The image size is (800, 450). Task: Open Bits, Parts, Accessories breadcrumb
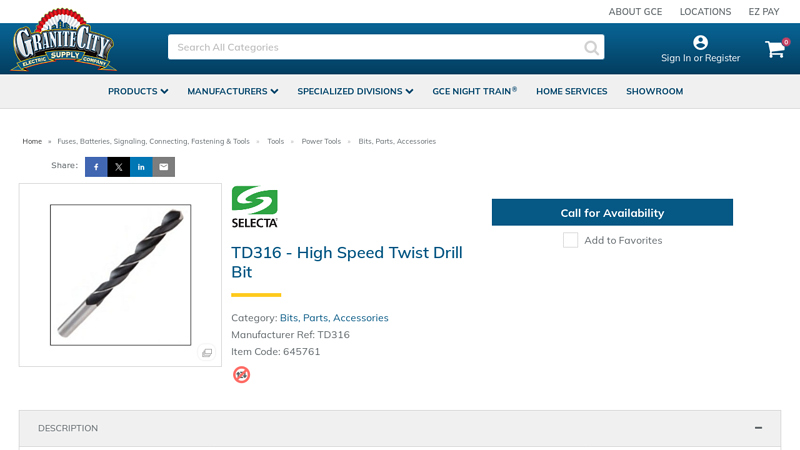pos(397,141)
